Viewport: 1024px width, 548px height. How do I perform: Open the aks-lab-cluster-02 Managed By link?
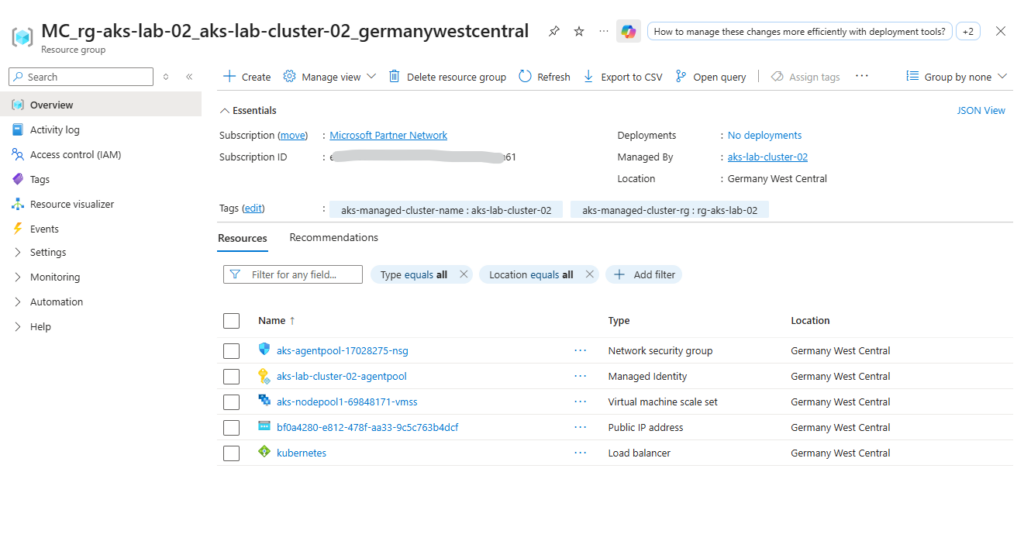[767, 157]
